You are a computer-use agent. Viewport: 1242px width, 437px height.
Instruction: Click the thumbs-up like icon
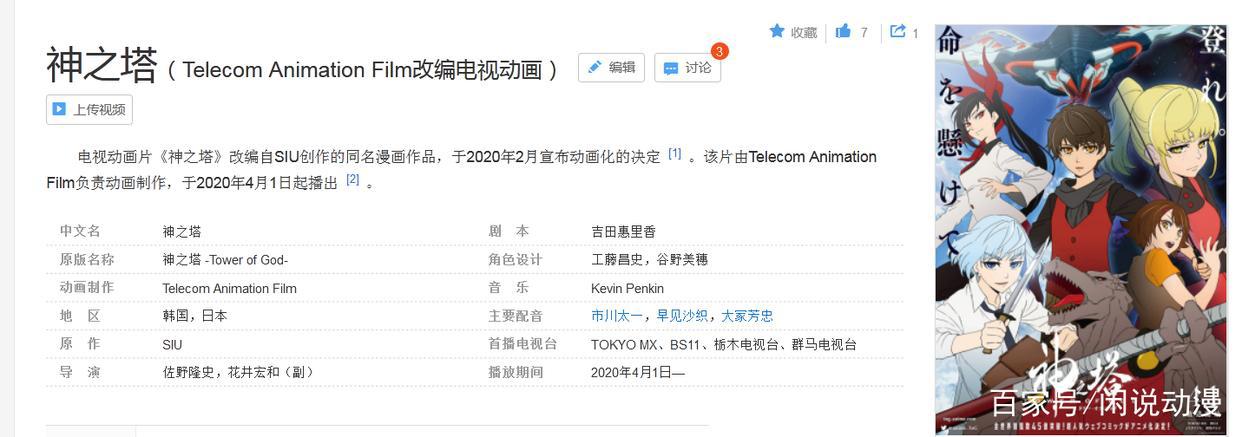point(843,31)
